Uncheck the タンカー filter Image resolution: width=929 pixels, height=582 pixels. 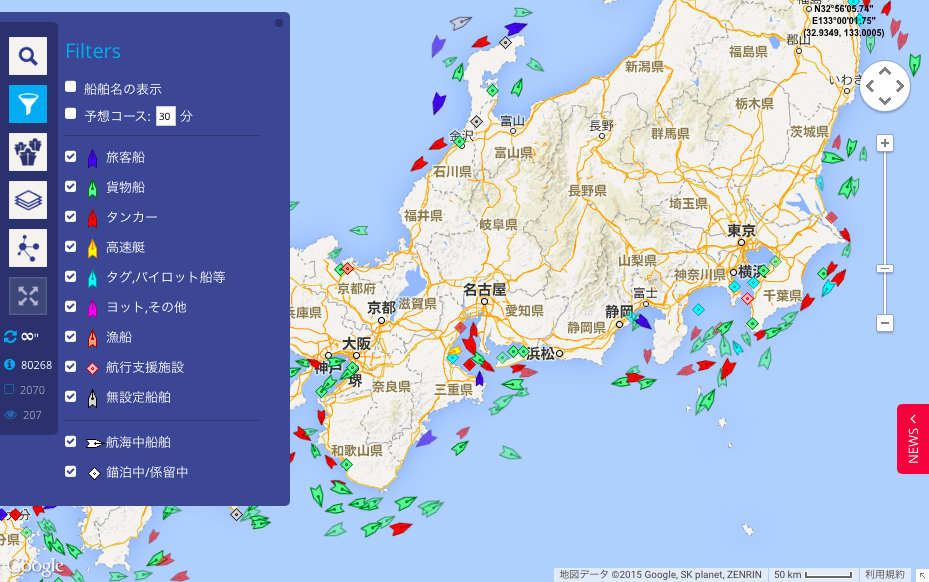[71, 216]
